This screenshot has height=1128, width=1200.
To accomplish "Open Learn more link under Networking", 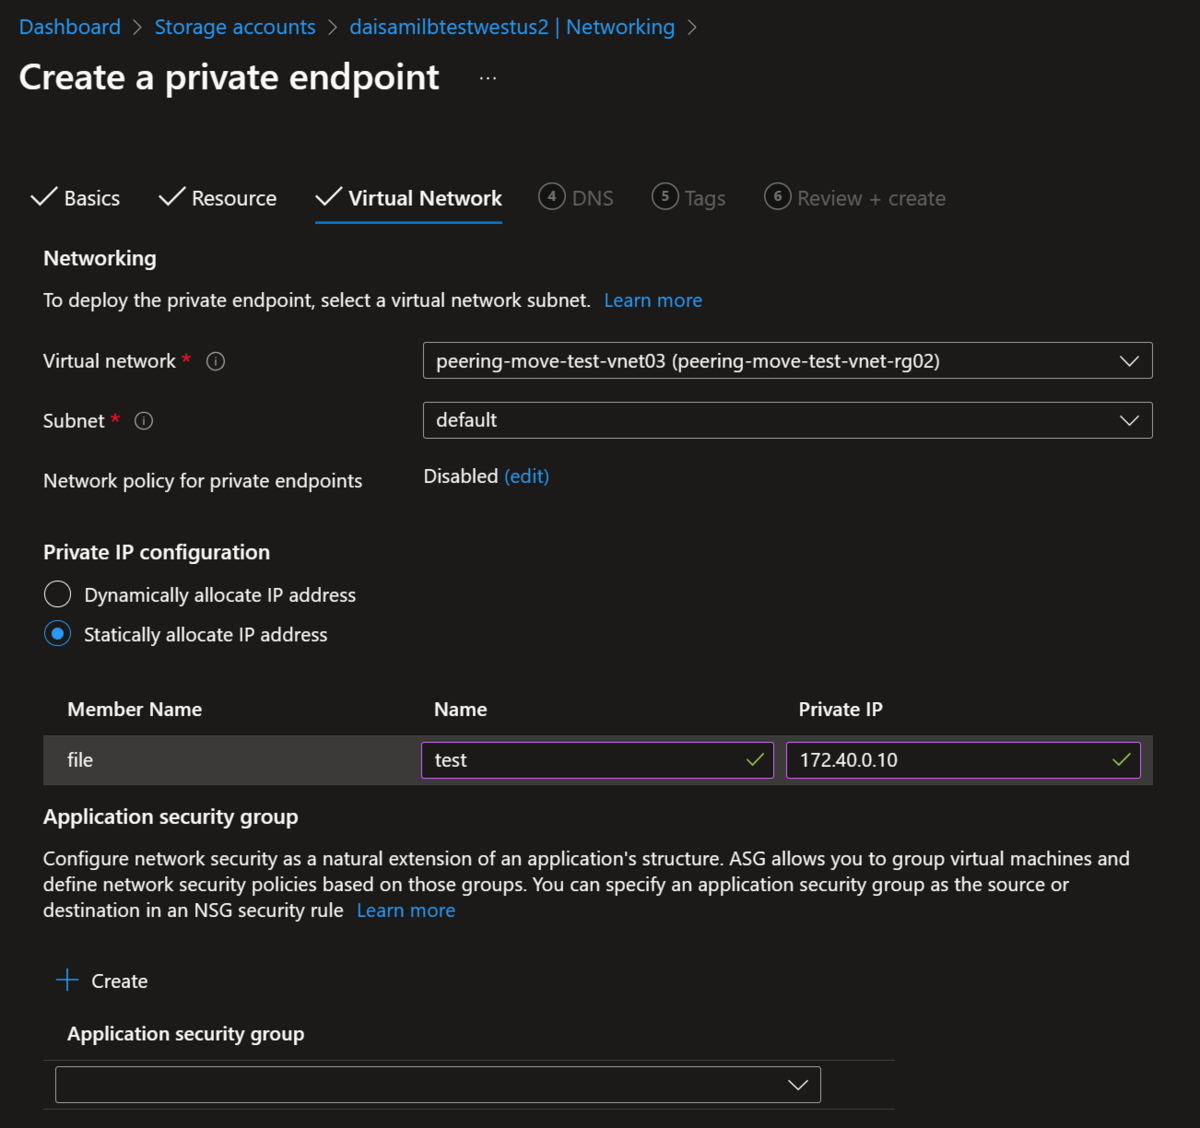I will coord(653,300).
